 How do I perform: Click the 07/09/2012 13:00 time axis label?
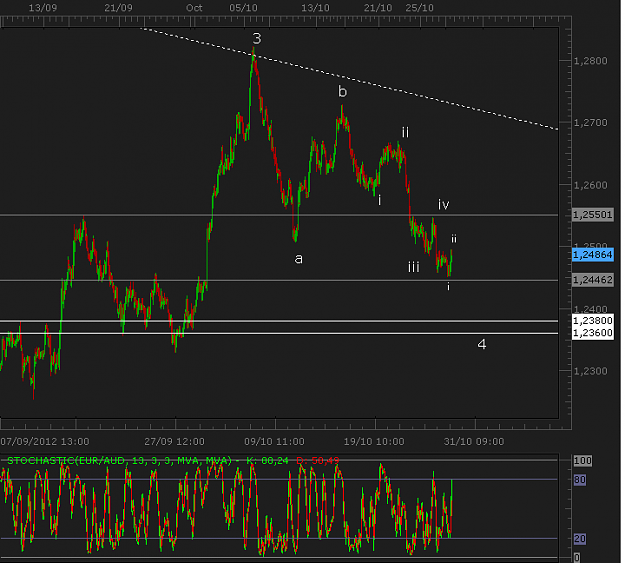[45, 442]
